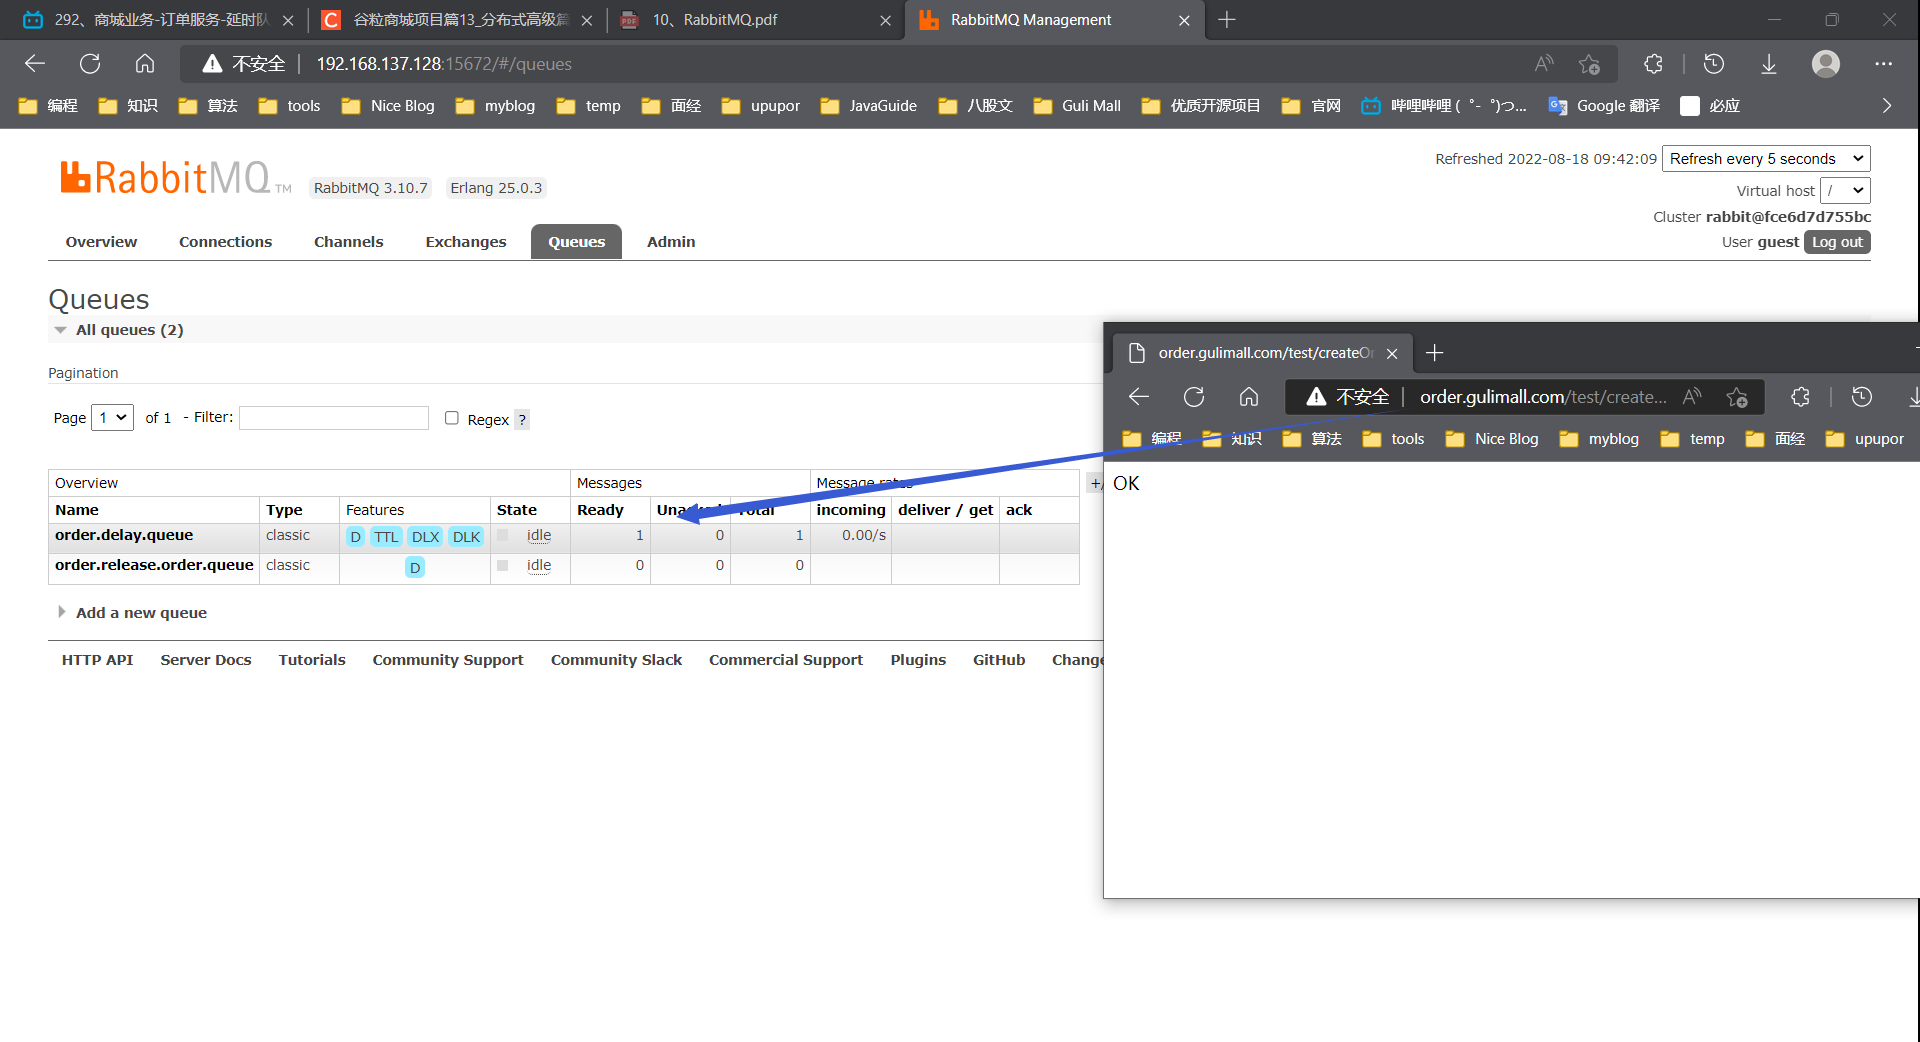Expand Add a new queue section
This screenshot has width=1920, height=1042.
(132, 613)
